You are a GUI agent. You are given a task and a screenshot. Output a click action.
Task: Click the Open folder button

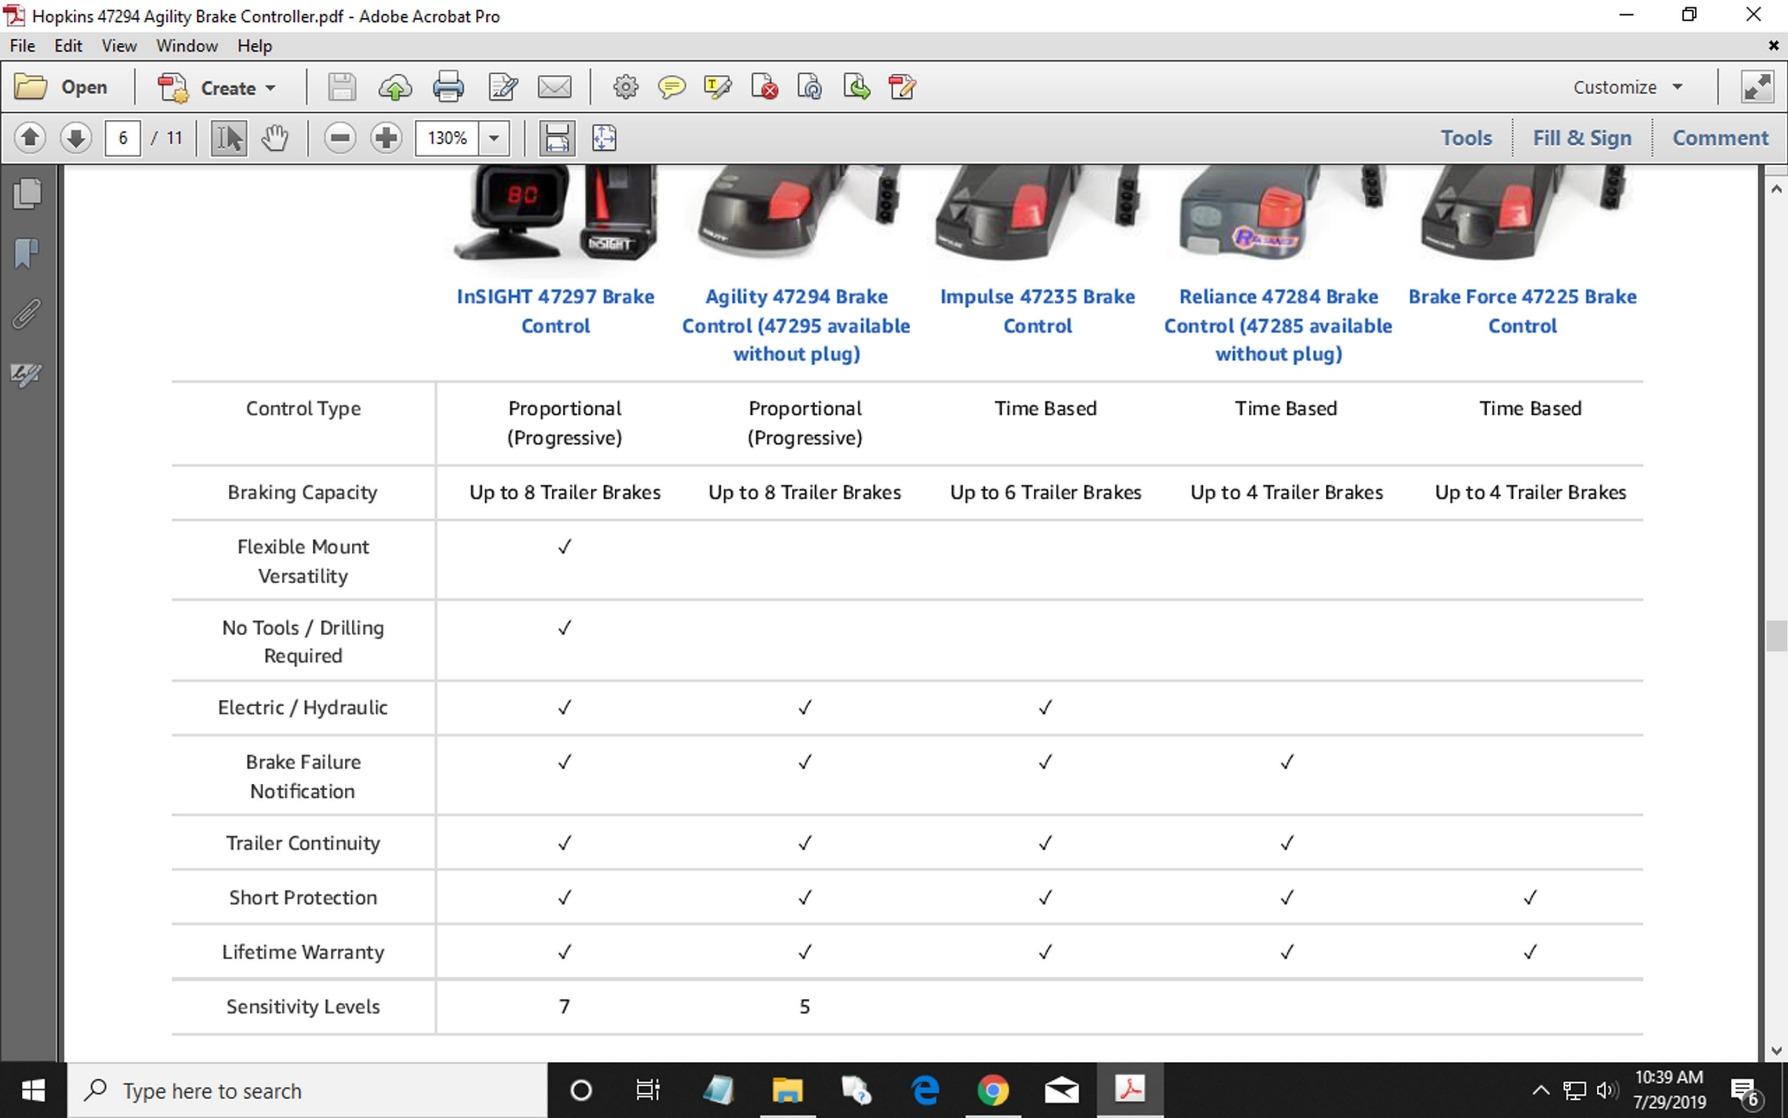(x=61, y=88)
